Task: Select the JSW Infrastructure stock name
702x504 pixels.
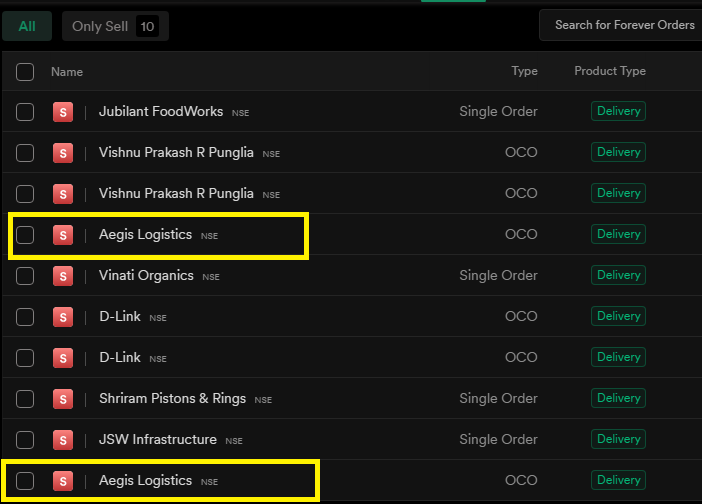Action: click(158, 440)
